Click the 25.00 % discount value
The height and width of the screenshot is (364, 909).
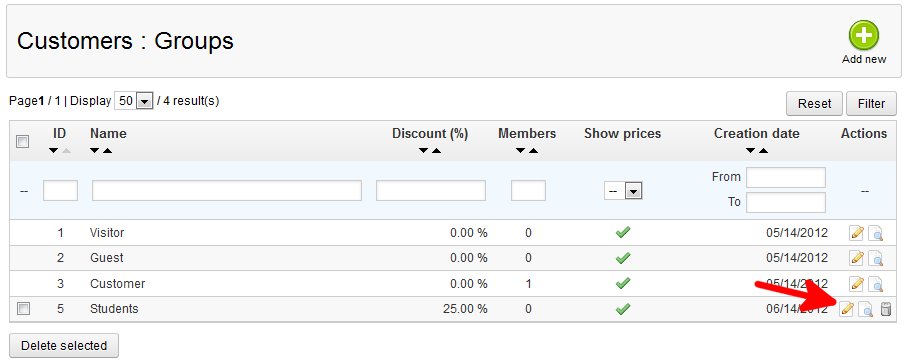(465, 309)
